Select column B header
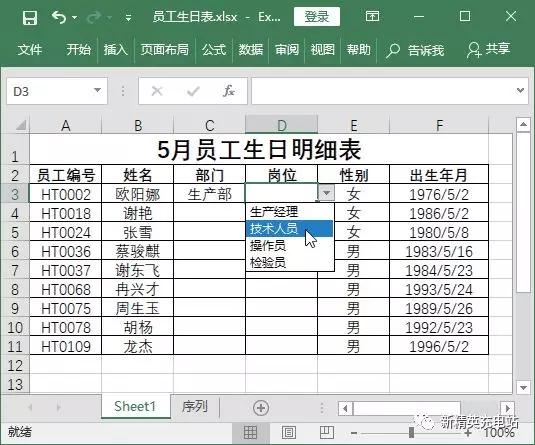 138,125
